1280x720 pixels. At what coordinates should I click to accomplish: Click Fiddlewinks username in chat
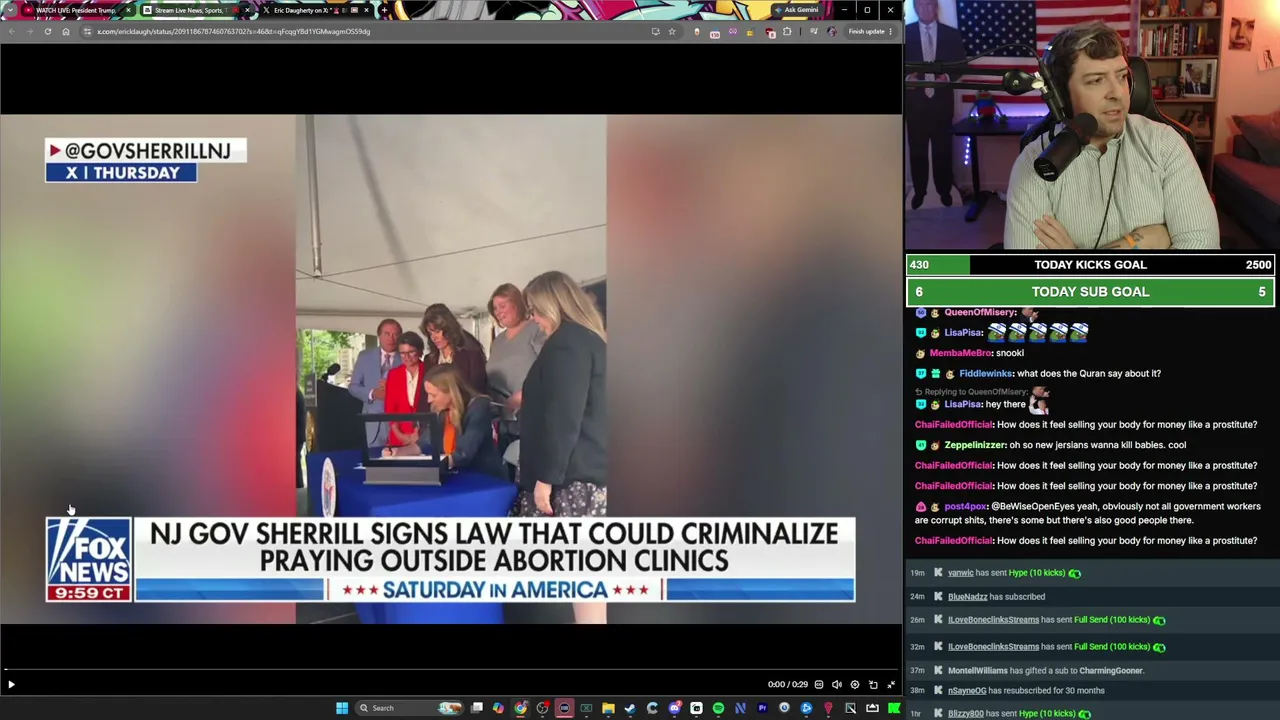(985, 374)
